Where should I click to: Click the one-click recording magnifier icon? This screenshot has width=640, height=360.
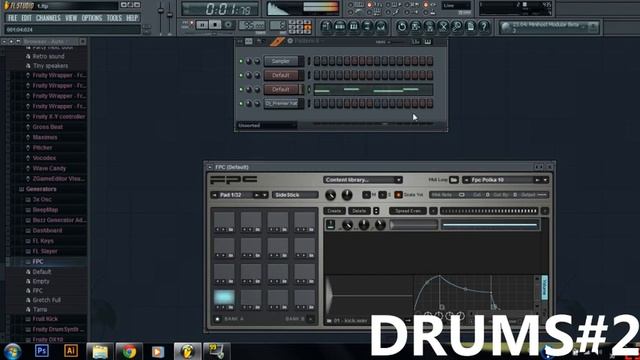point(457,27)
